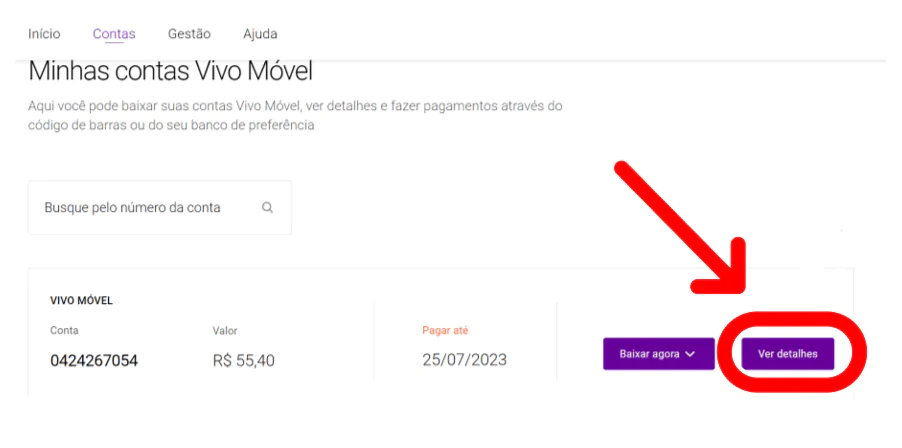Click the VIVO MÓVEL card title

(81, 300)
